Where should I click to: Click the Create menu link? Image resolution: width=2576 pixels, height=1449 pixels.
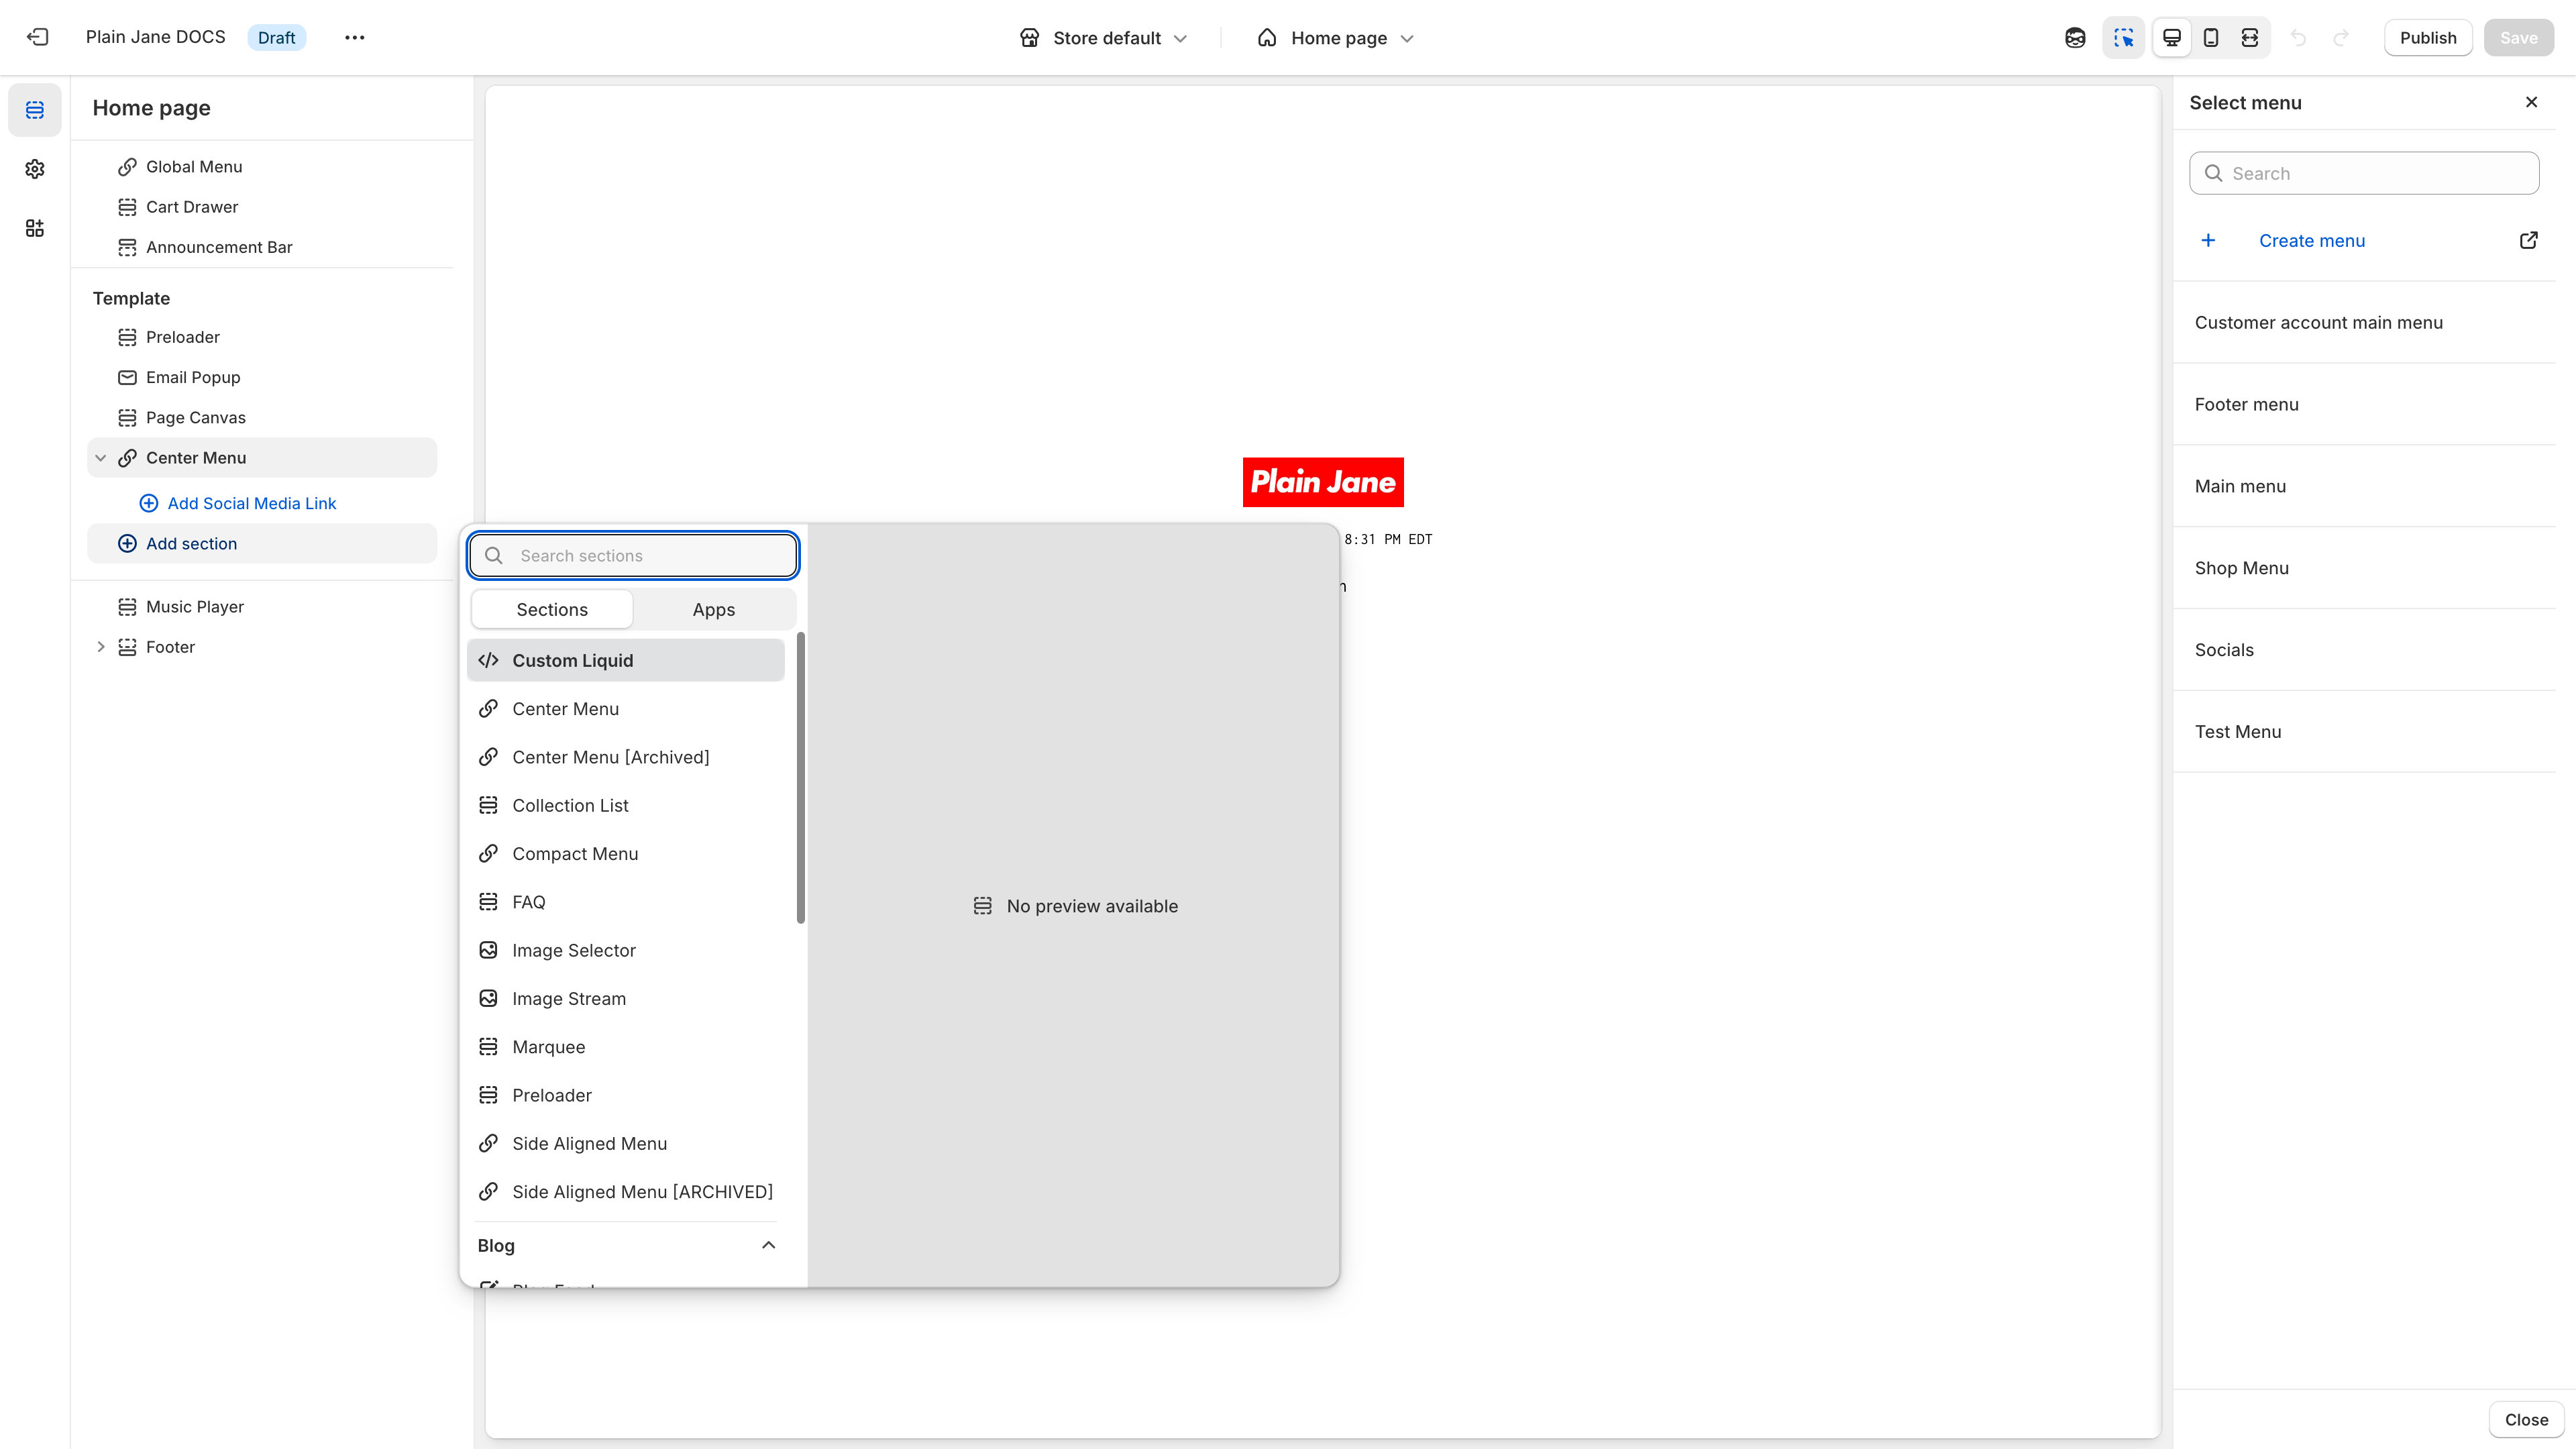coord(2312,240)
